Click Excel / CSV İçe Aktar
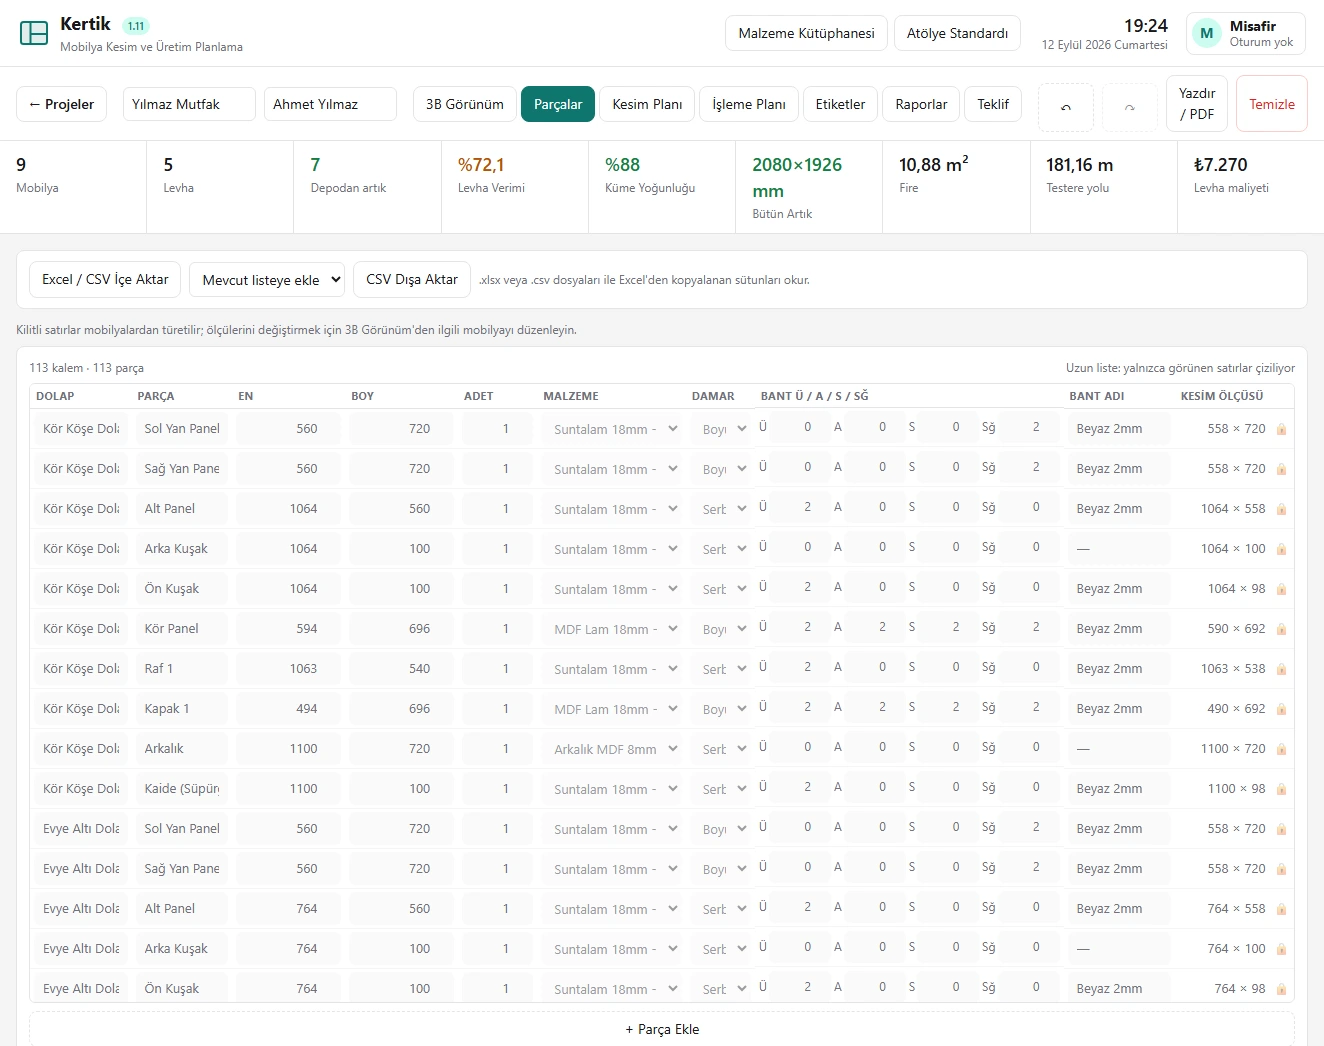The height and width of the screenshot is (1046, 1324). pos(105,279)
